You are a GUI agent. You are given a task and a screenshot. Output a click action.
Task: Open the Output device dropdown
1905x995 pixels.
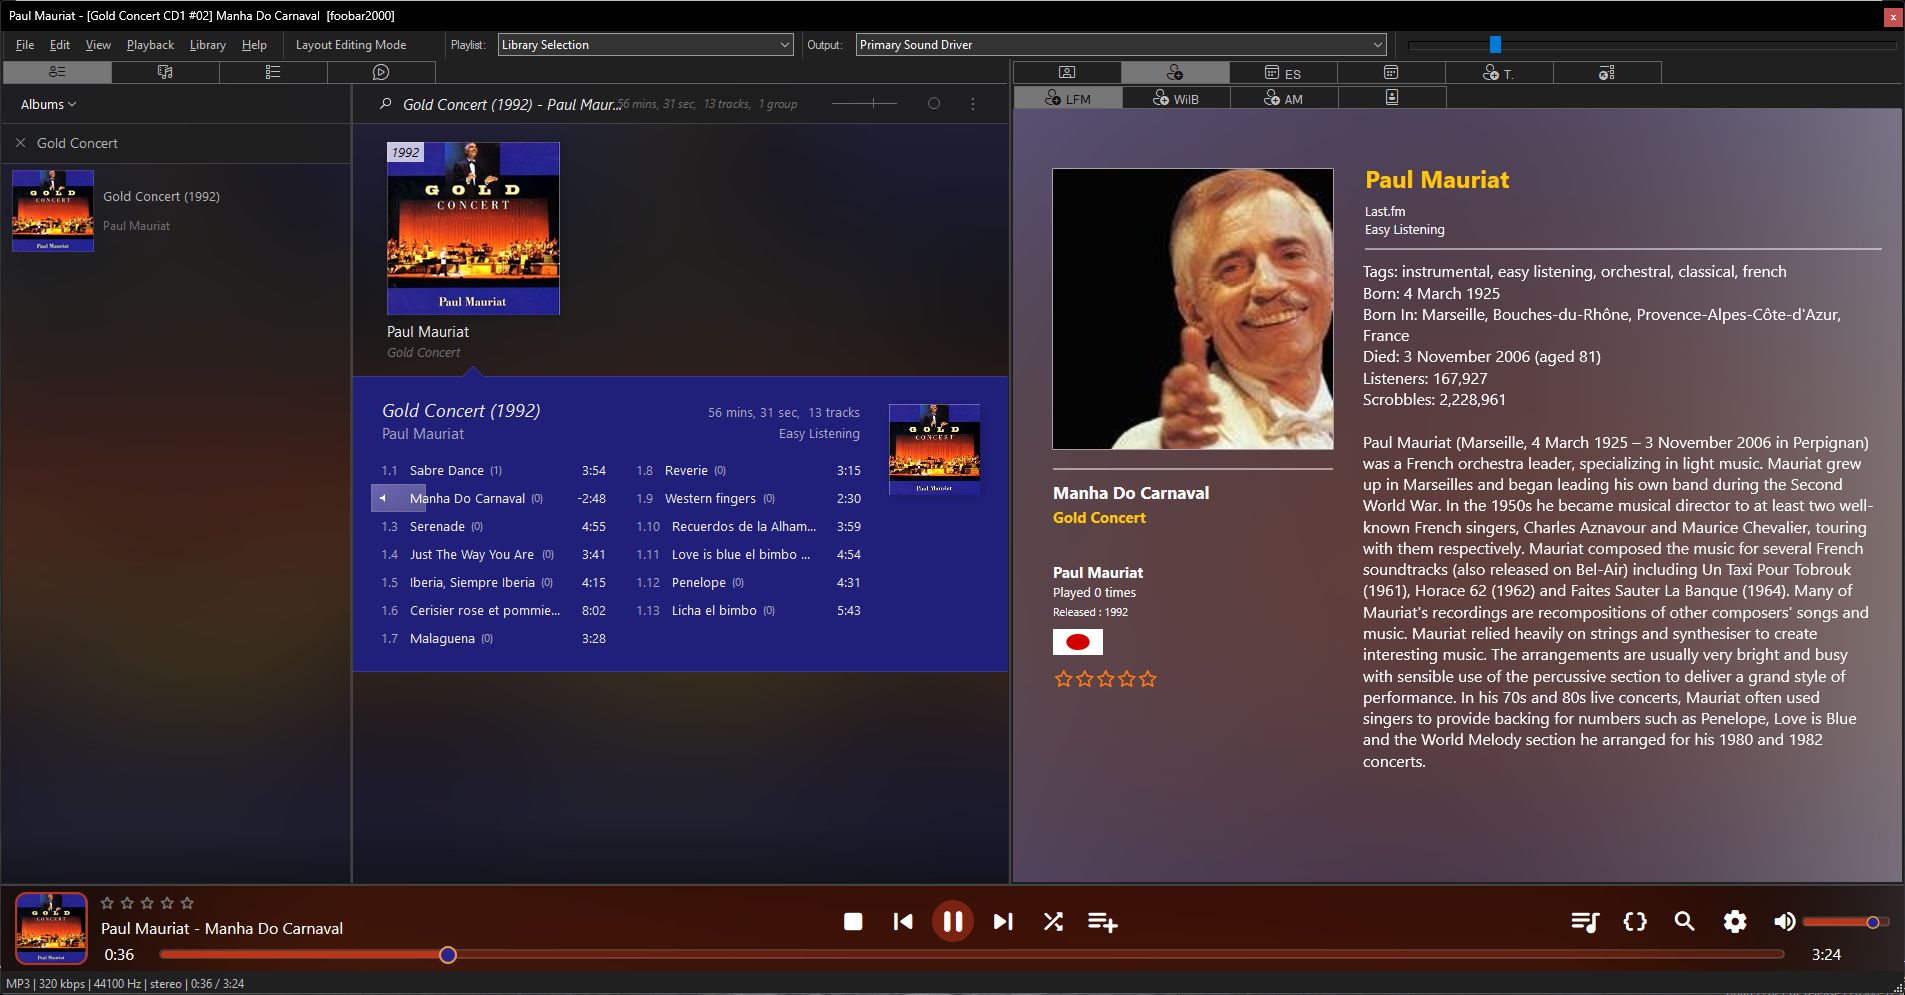coord(1121,44)
